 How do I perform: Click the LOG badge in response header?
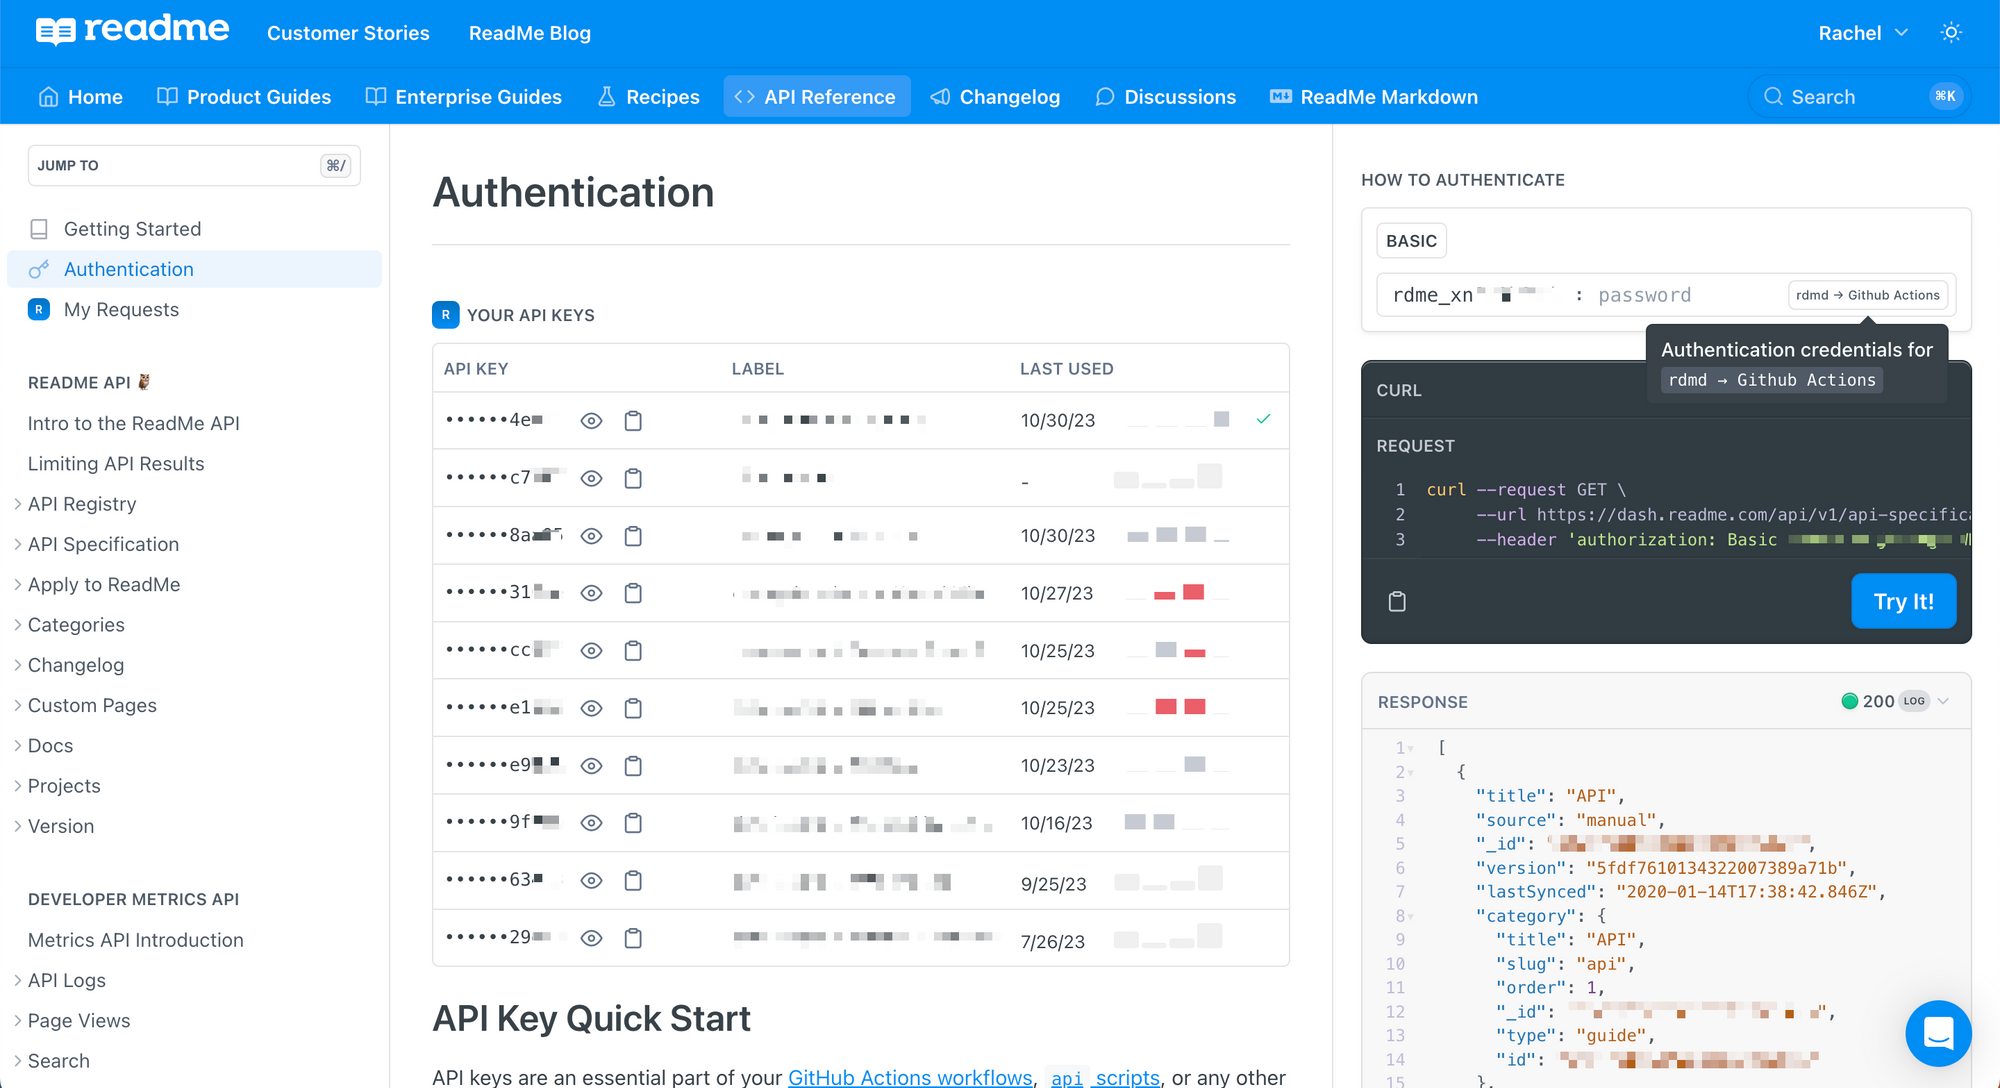(1914, 701)
